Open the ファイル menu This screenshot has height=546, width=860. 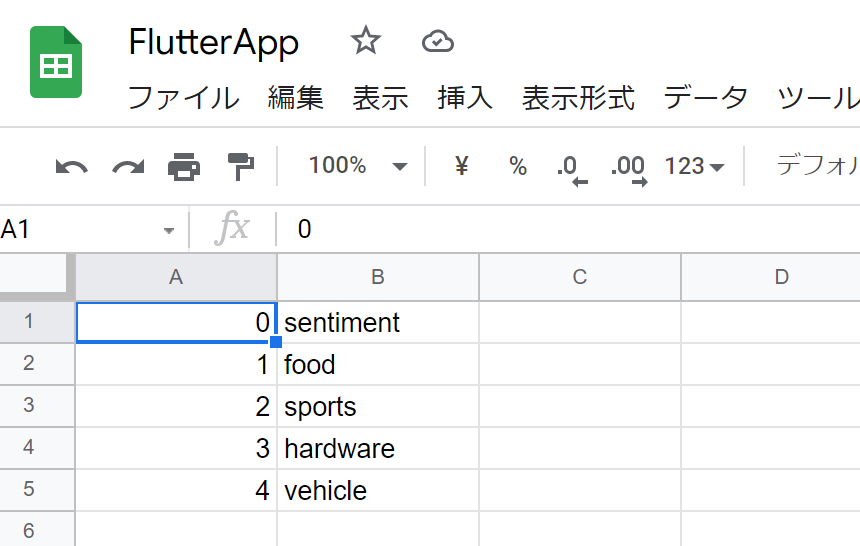[184, 98]
